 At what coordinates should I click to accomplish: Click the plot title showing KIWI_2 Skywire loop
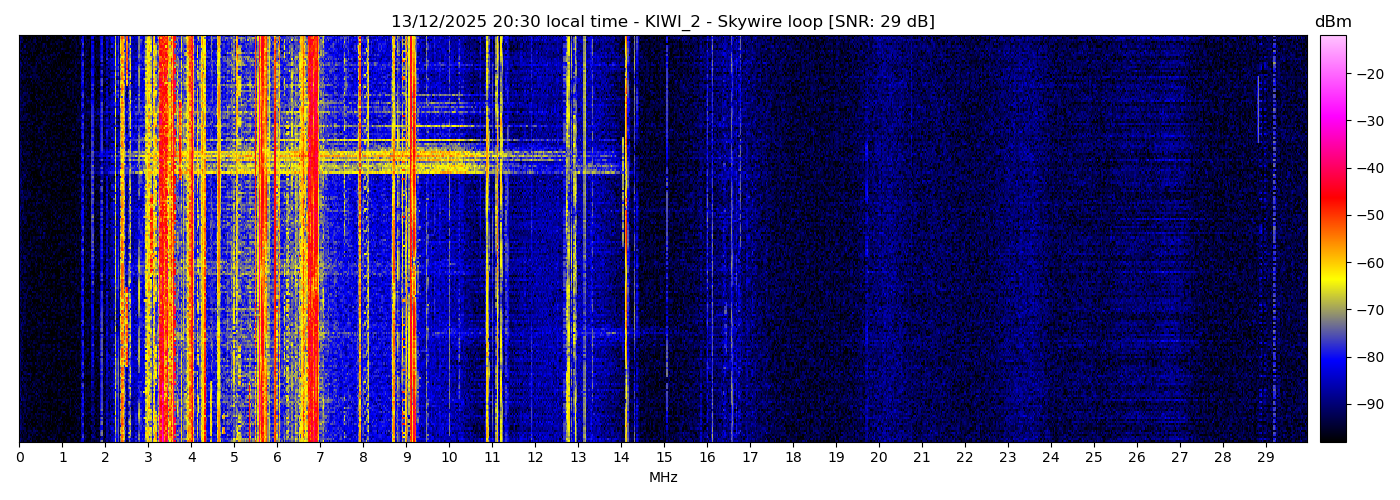tap(662, 22)
